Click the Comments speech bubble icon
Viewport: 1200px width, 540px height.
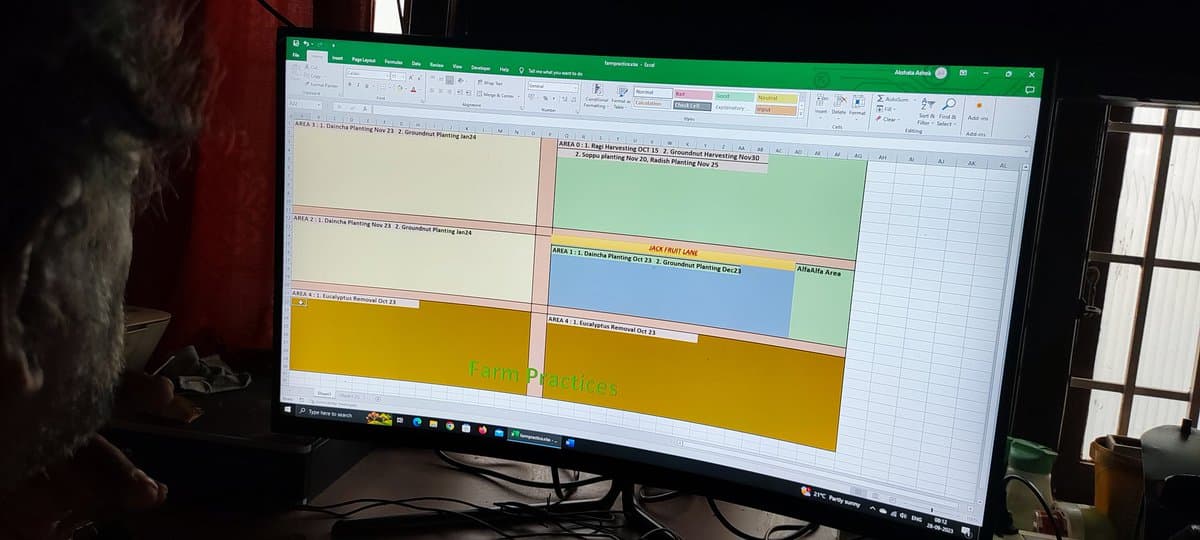(x=1029, y=90)
